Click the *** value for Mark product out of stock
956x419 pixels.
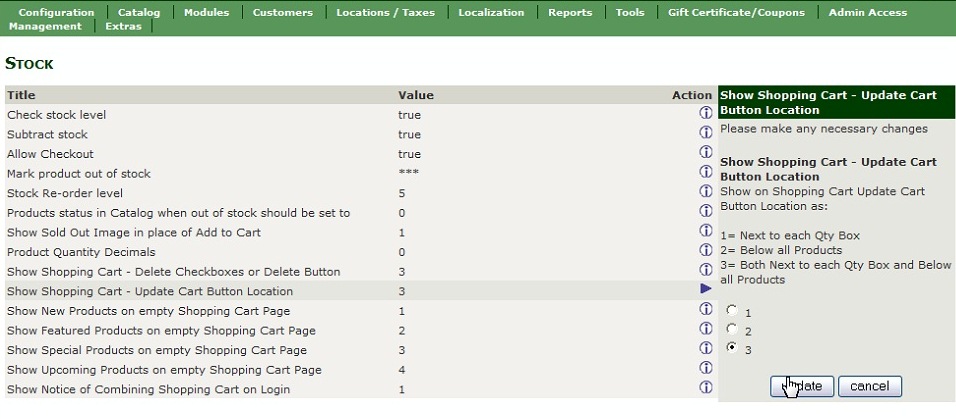[408, 173]
